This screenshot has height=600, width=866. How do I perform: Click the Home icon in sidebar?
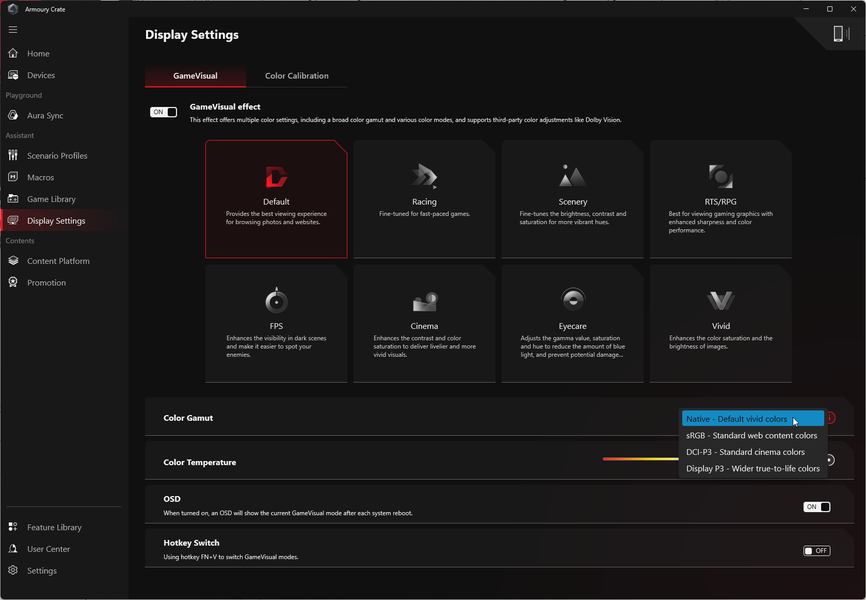coord(13,54)
